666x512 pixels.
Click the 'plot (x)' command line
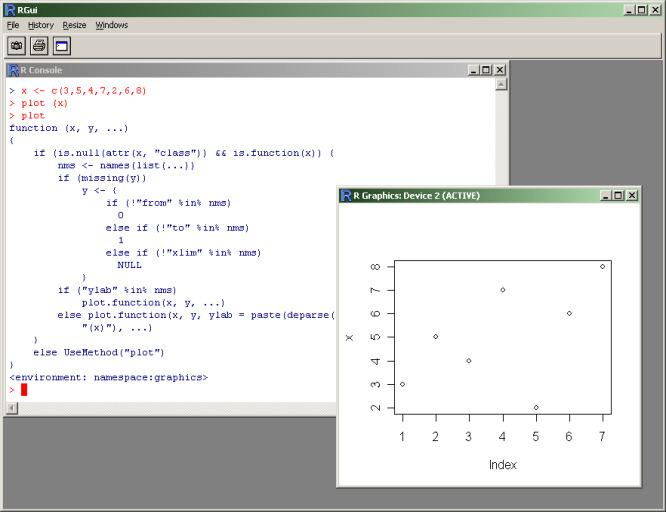coord(44,103)
